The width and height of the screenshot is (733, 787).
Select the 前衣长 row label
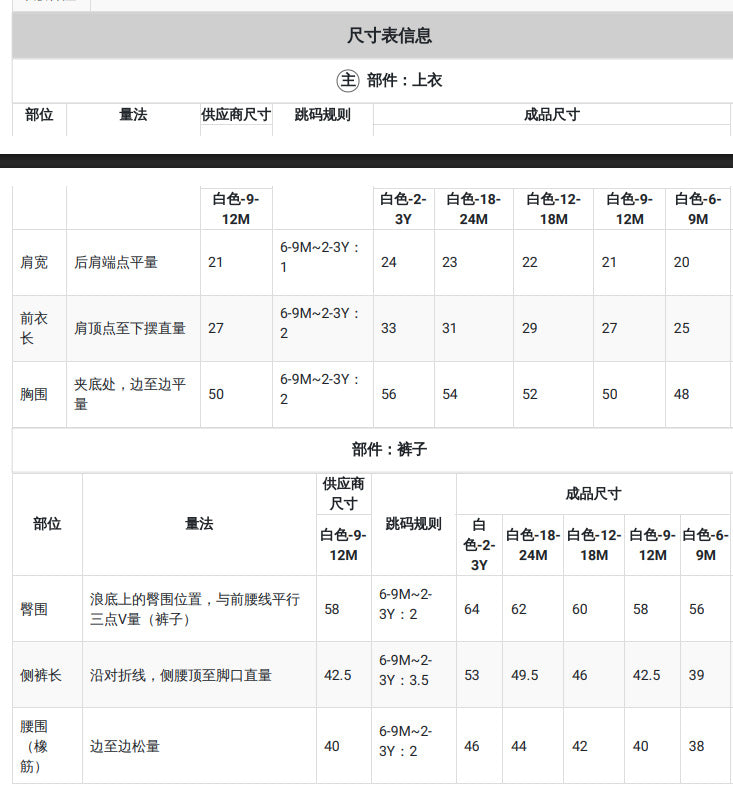[x=34, y=328]
